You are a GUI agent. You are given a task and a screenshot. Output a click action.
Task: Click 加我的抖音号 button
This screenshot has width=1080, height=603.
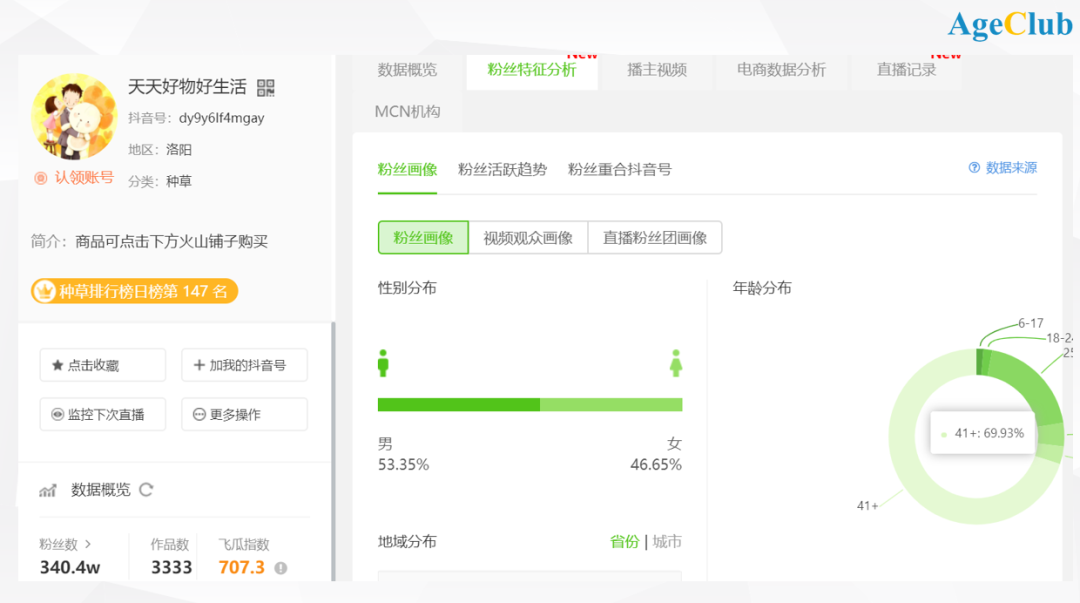[x=244, y=365]
